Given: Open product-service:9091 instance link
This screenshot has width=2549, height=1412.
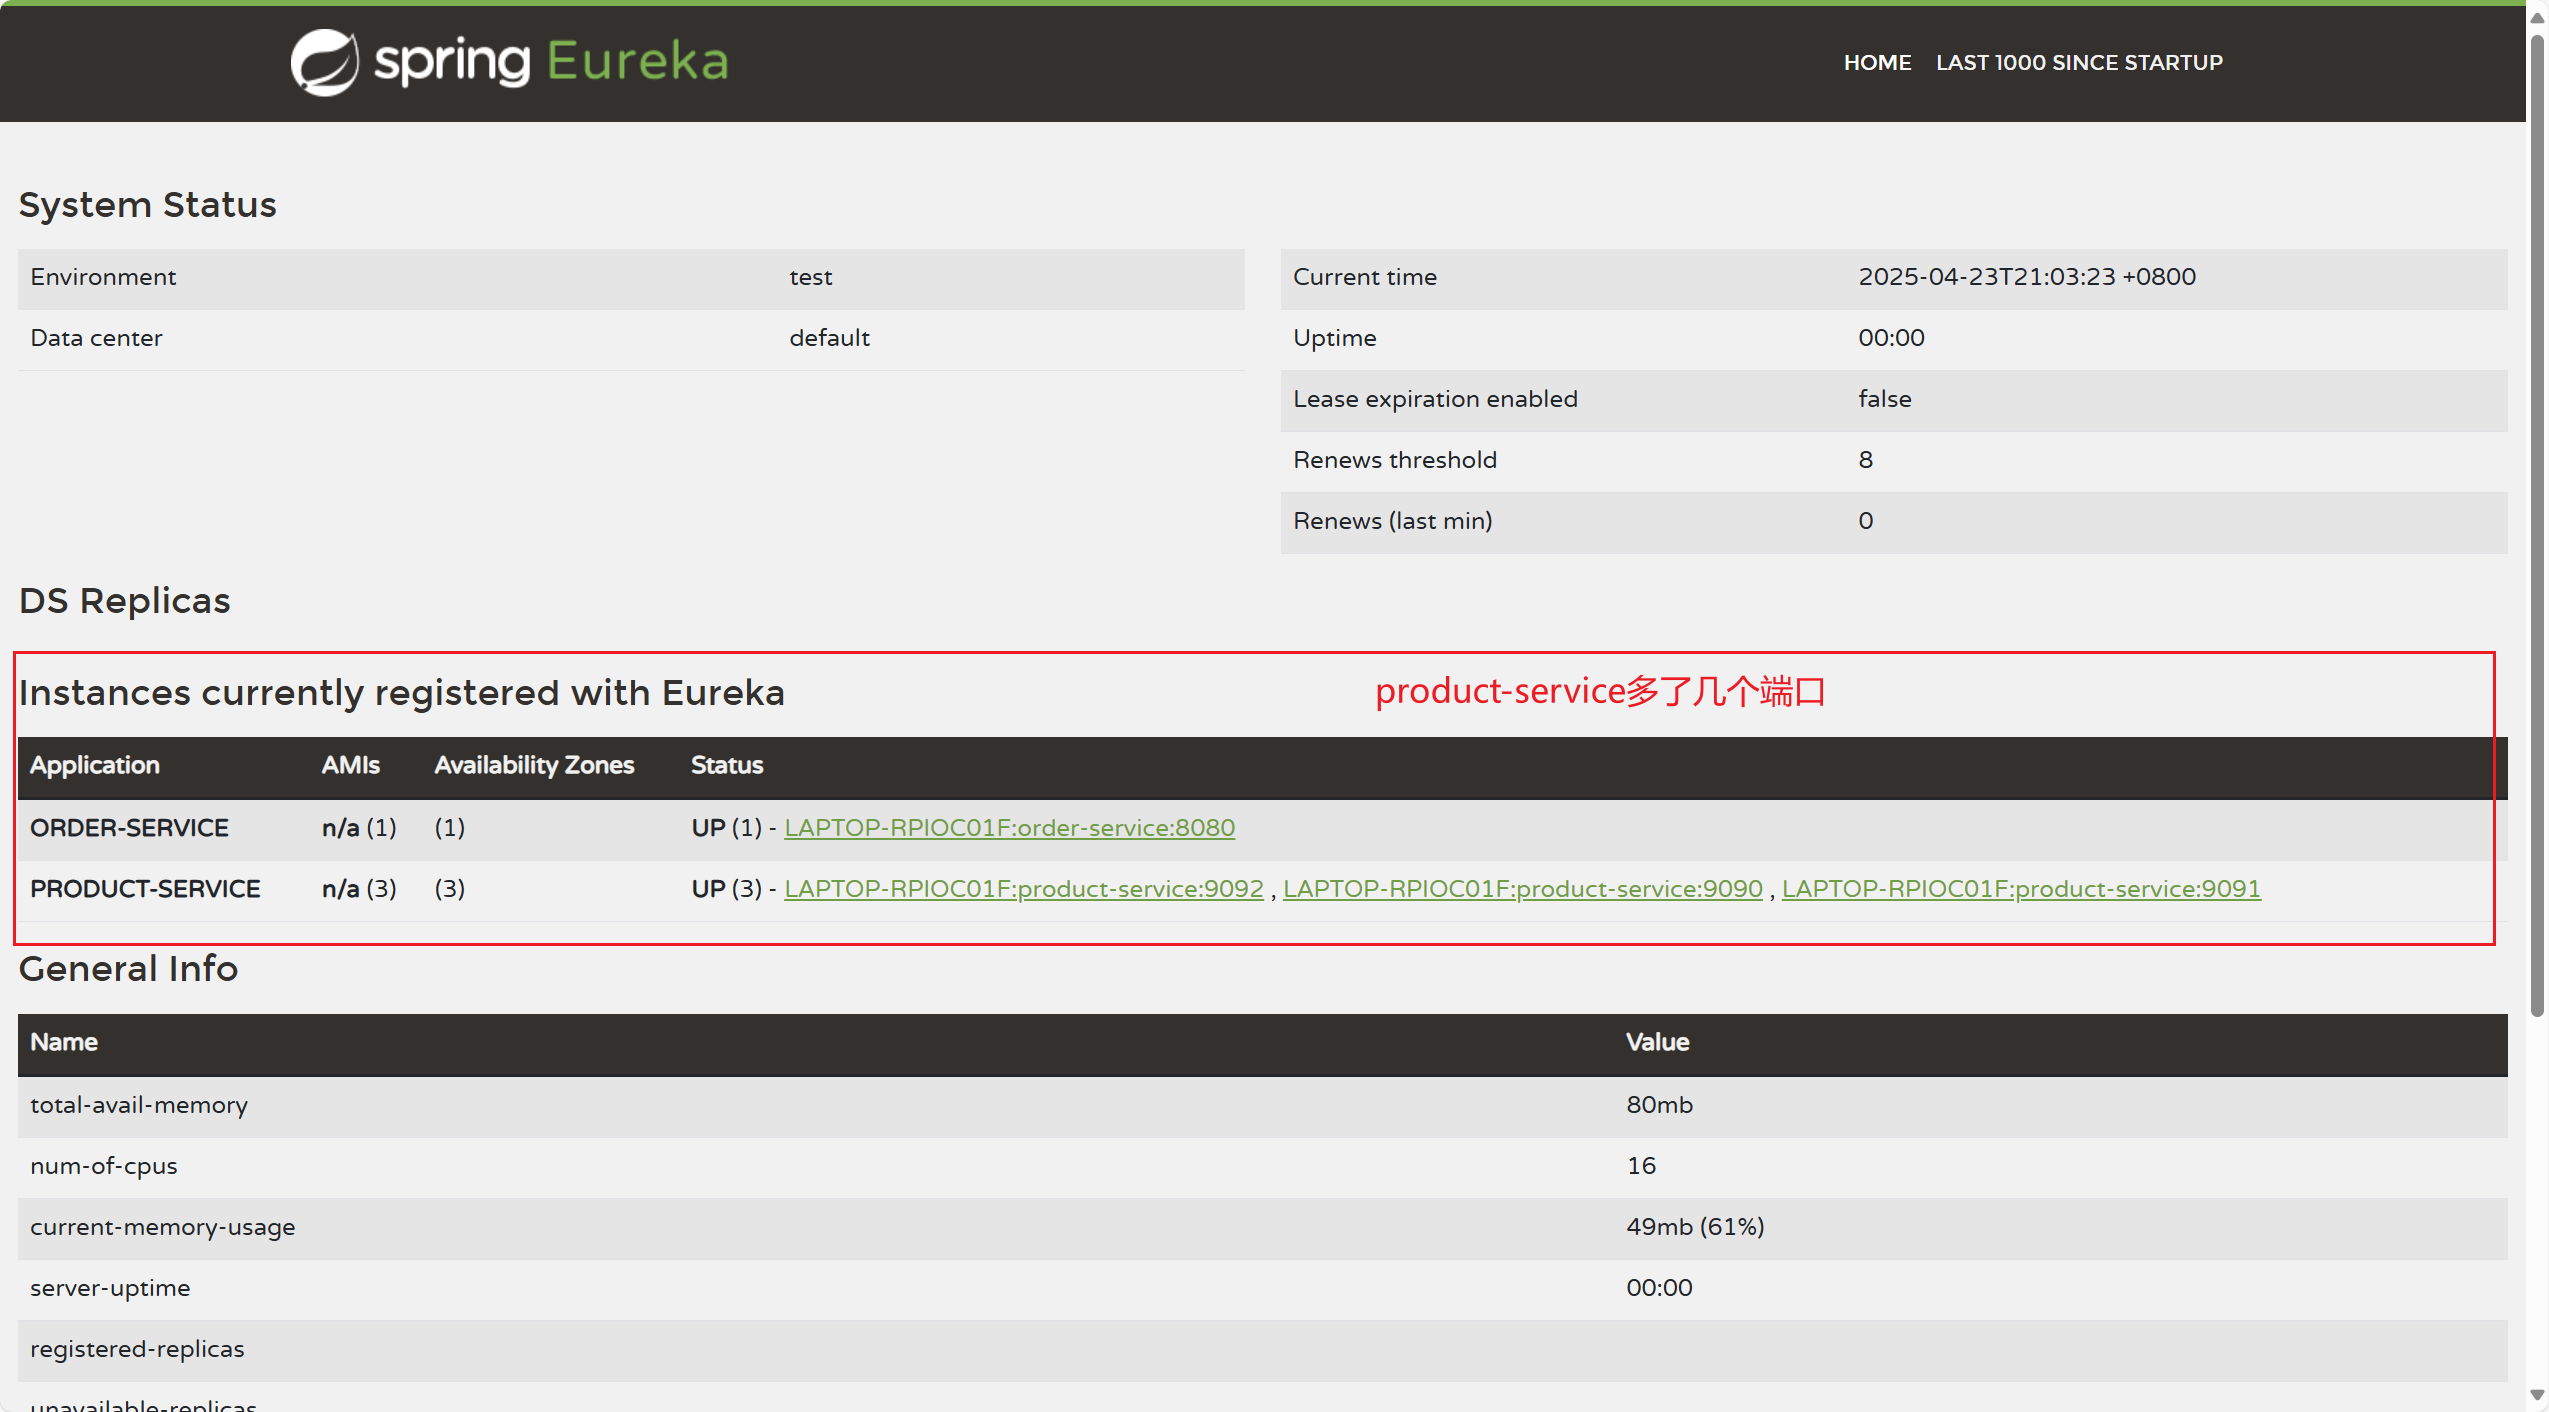Looking at the screenshot, I should pyautogui.click(x=2020, y=889).
